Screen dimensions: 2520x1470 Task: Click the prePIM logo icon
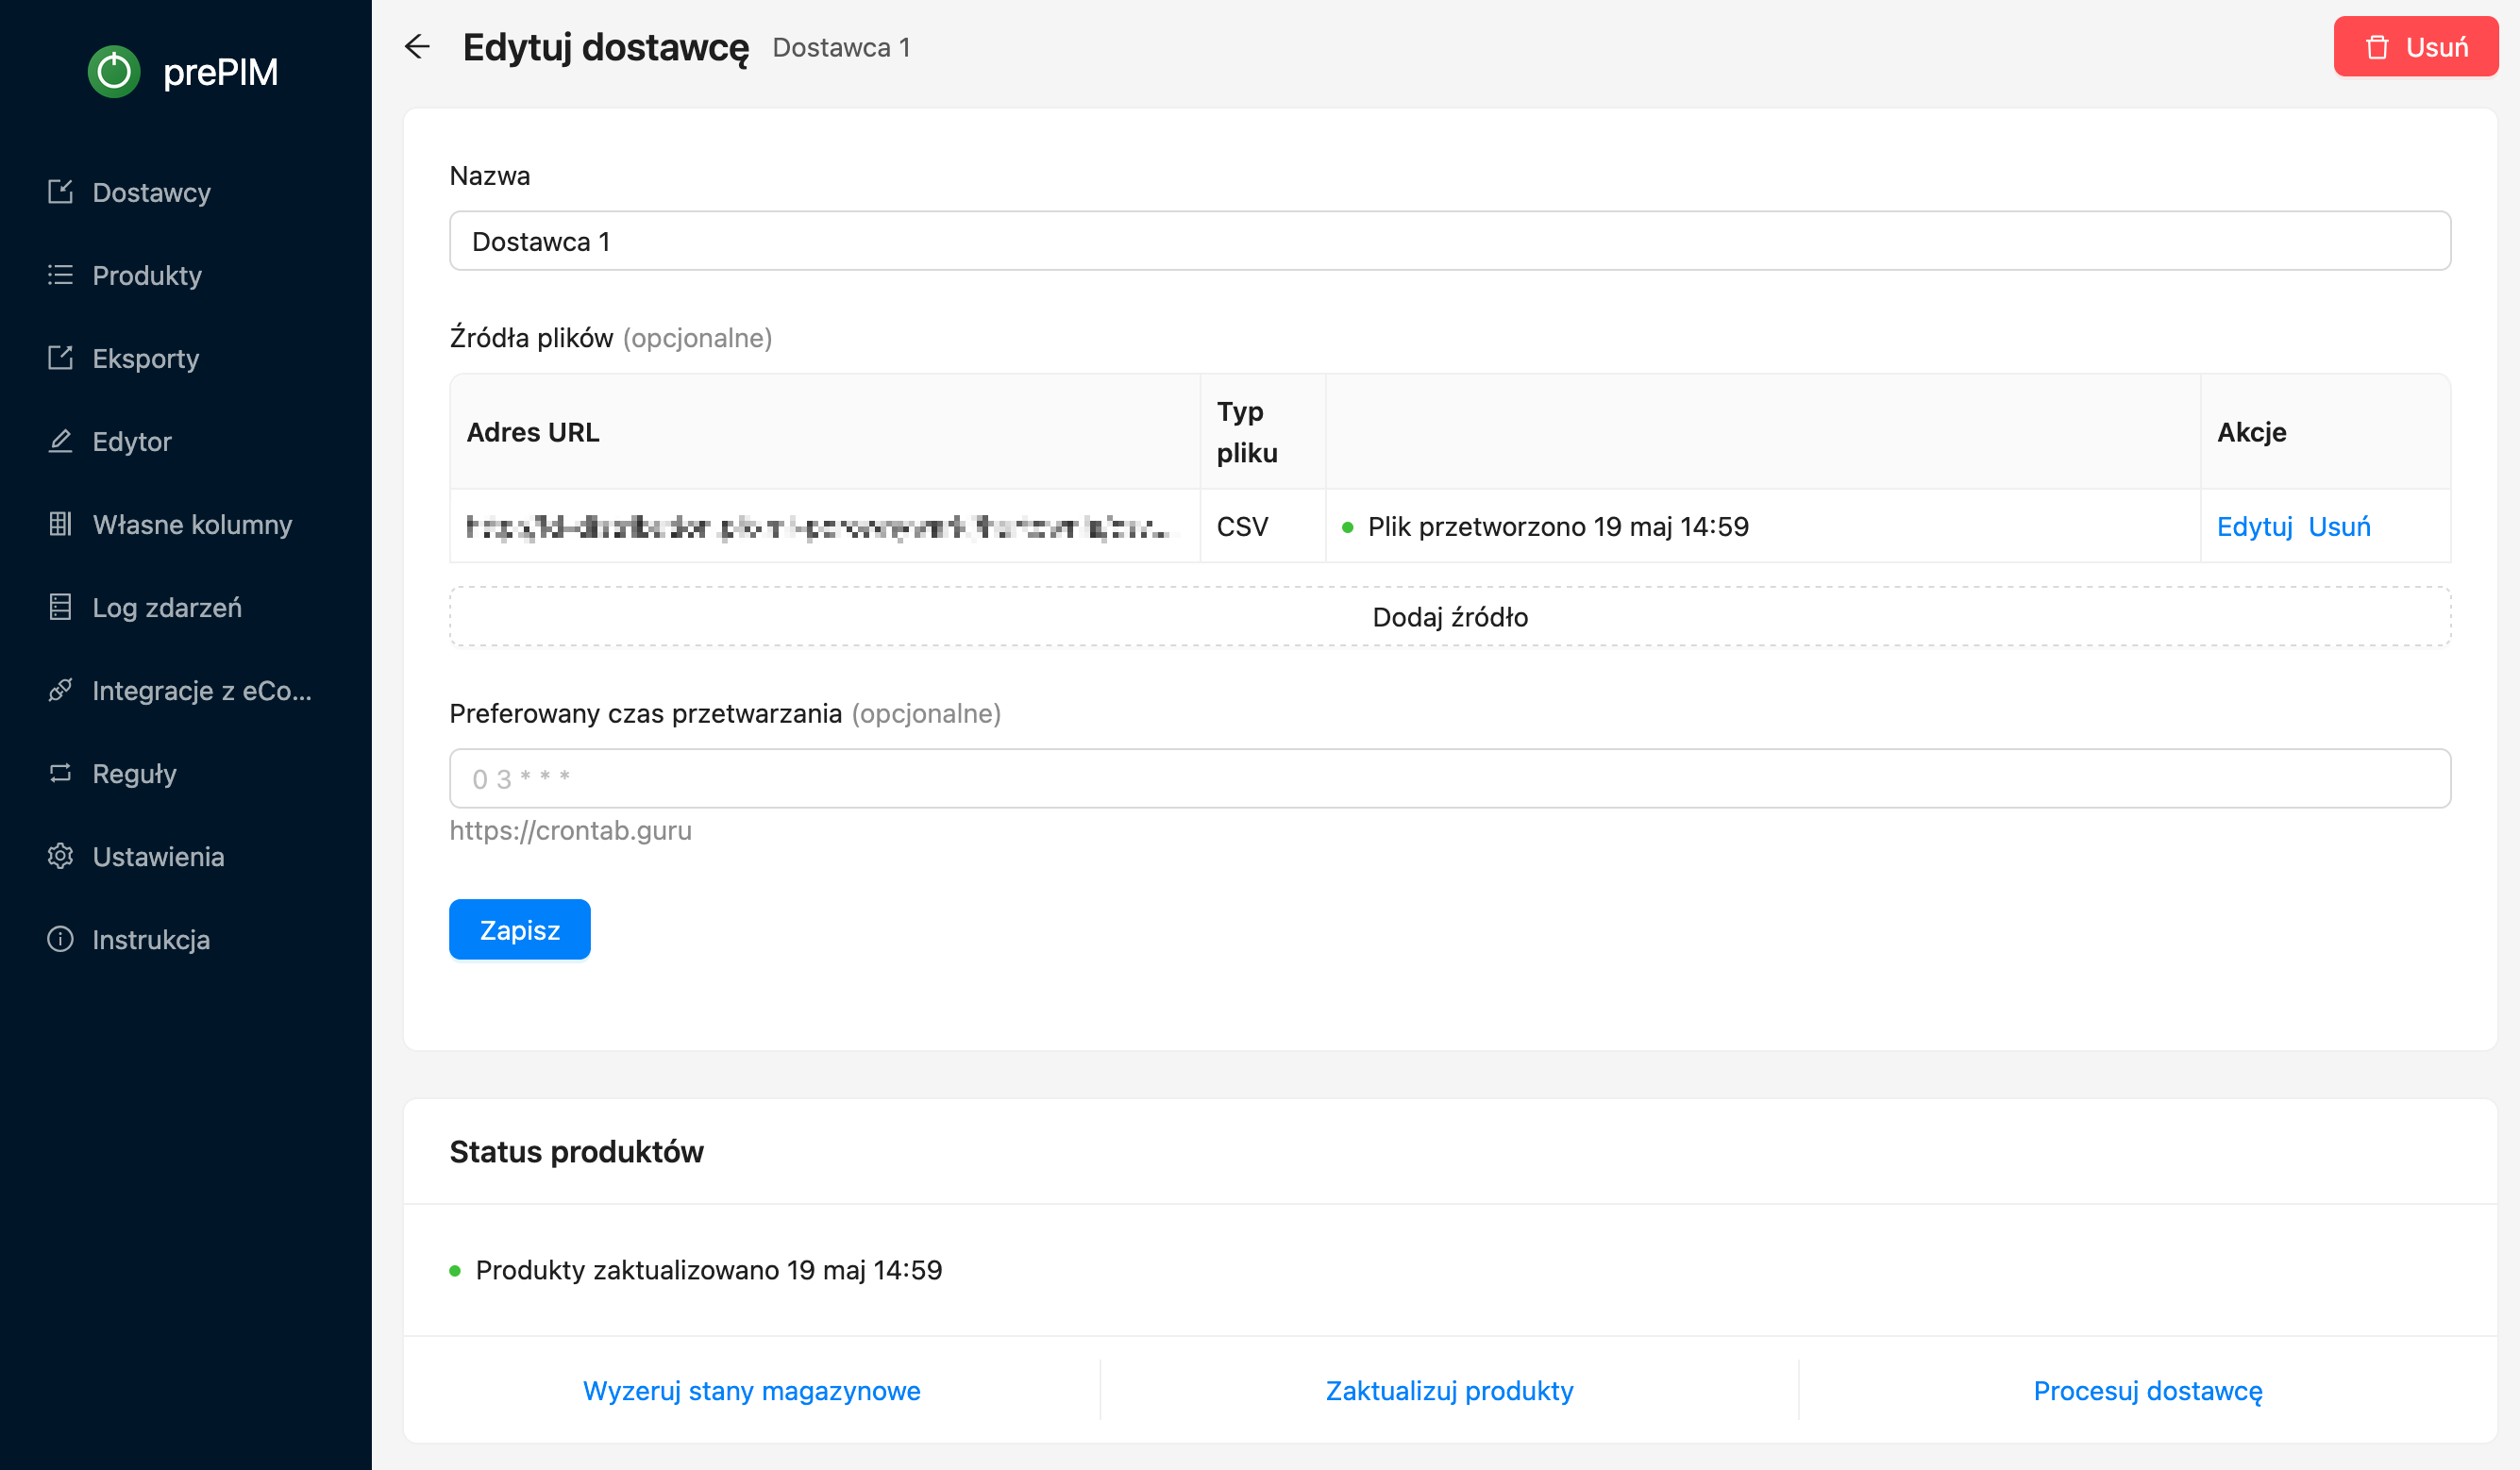pos(114,72)
